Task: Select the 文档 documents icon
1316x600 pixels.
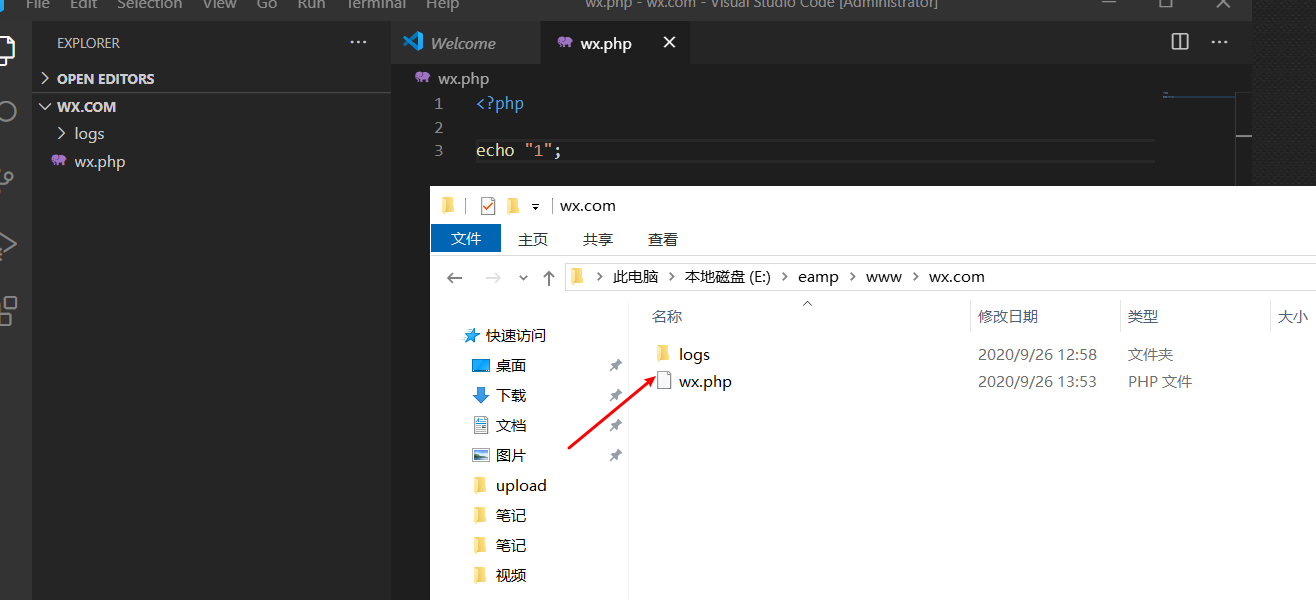Action: [x=480, y=425]
